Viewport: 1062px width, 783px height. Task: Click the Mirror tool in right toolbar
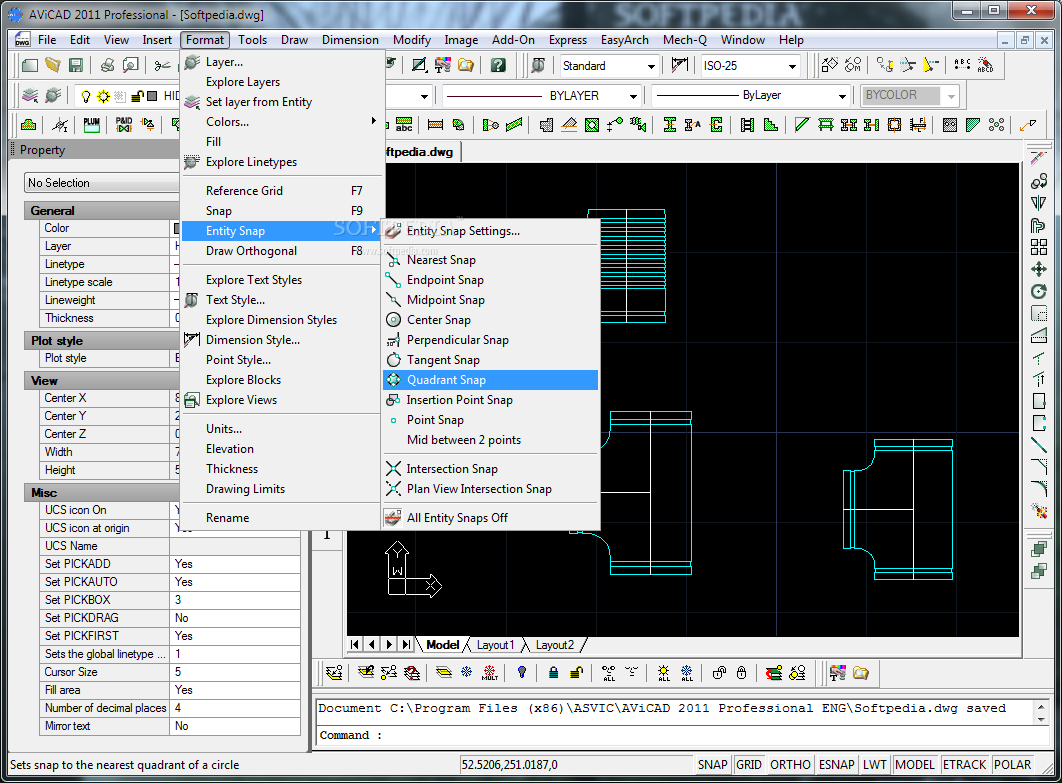pyautogui.click(x=1039, y=203)
